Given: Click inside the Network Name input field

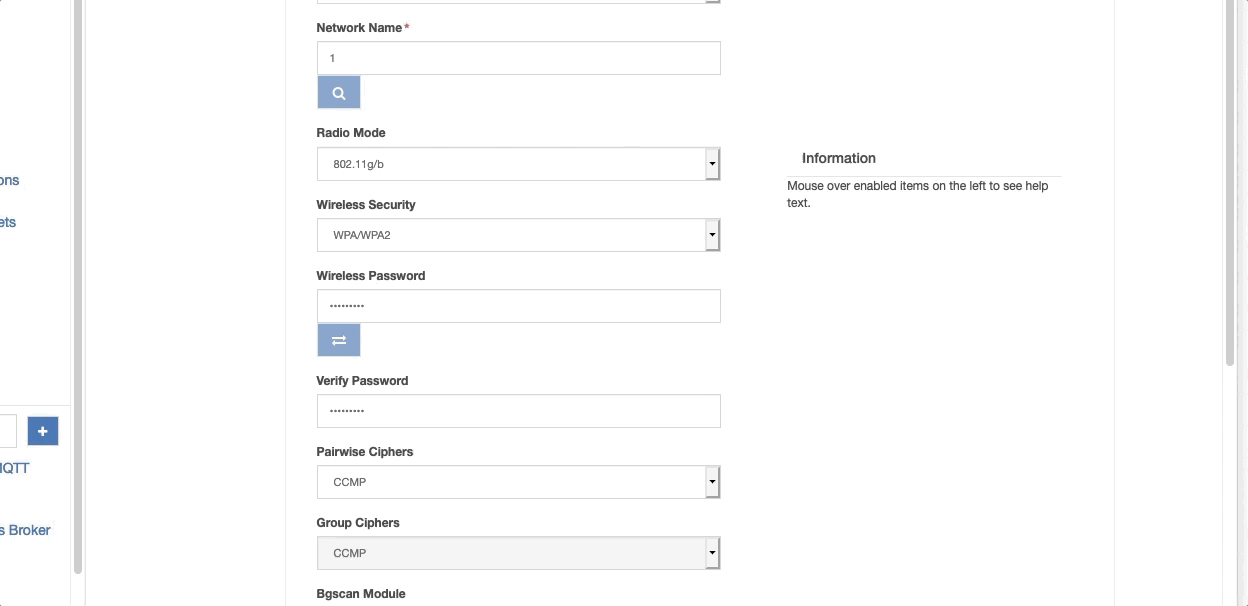Looking at the screenshot, I should tap(518, 58).
